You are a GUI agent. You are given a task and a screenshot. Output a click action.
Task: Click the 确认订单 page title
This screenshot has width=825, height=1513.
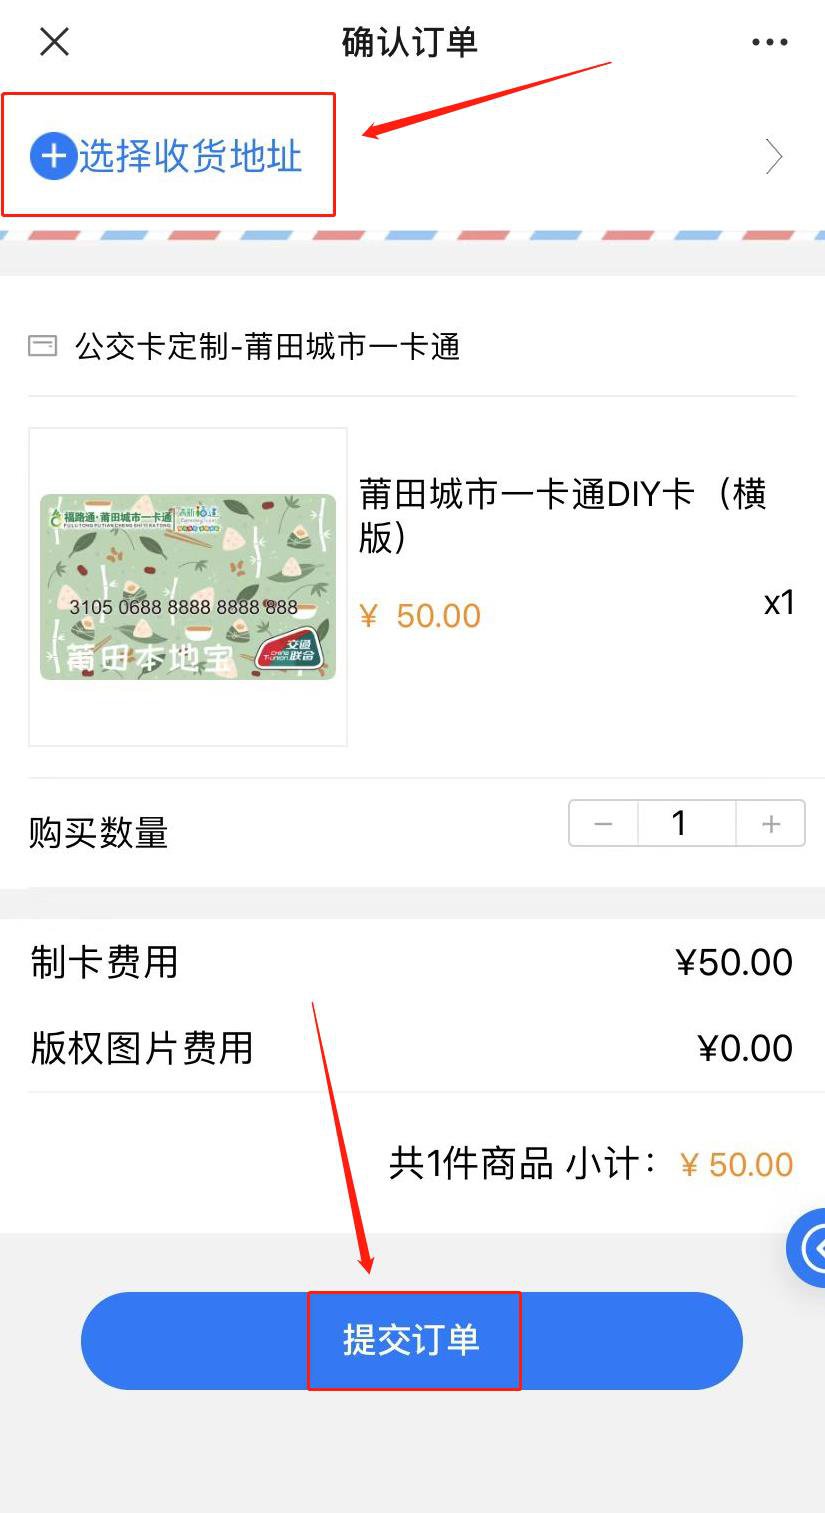(x=410, y=42)
